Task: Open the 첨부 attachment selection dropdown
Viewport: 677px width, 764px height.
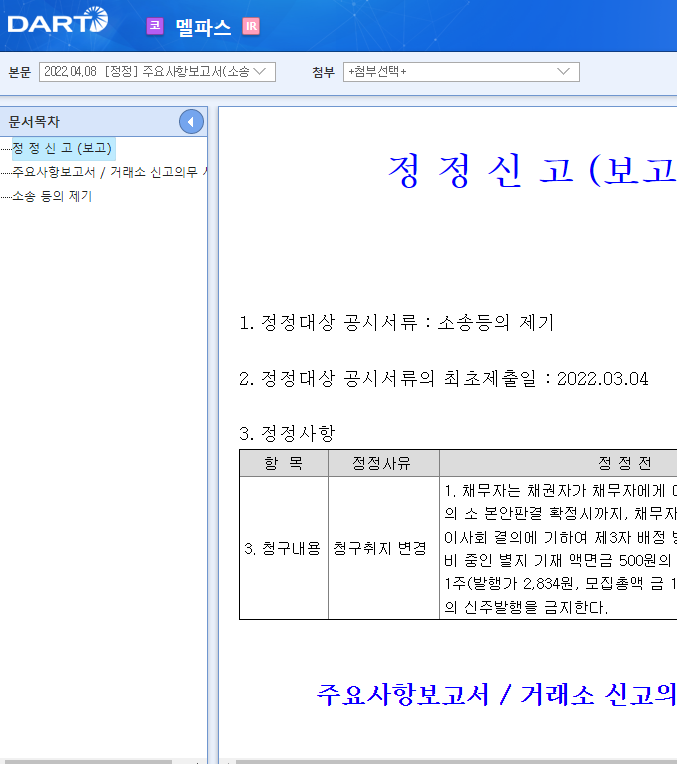Action: click(x=461, y=72)
